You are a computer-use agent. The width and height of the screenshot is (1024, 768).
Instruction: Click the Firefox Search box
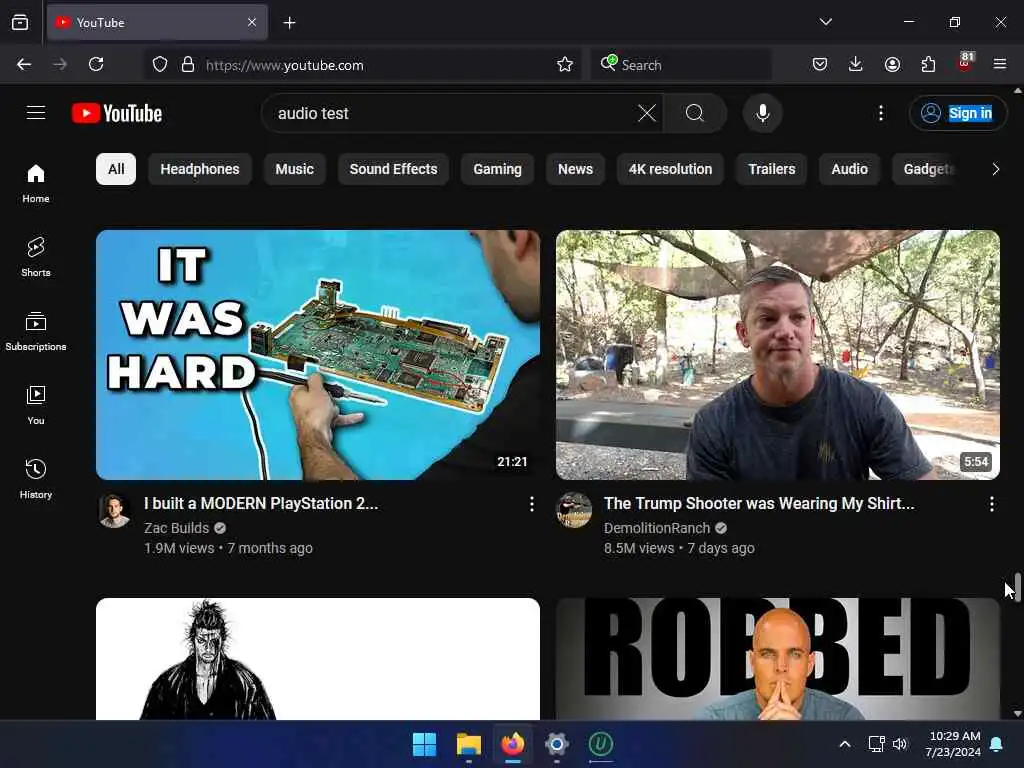(681, 65)
